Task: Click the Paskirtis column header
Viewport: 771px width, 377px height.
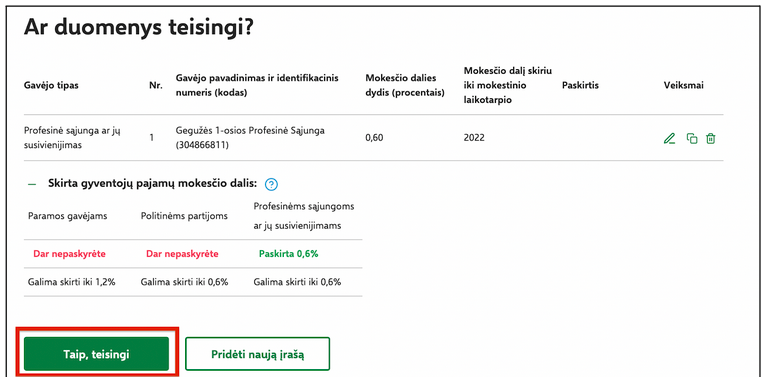Action: click(580, 86)
